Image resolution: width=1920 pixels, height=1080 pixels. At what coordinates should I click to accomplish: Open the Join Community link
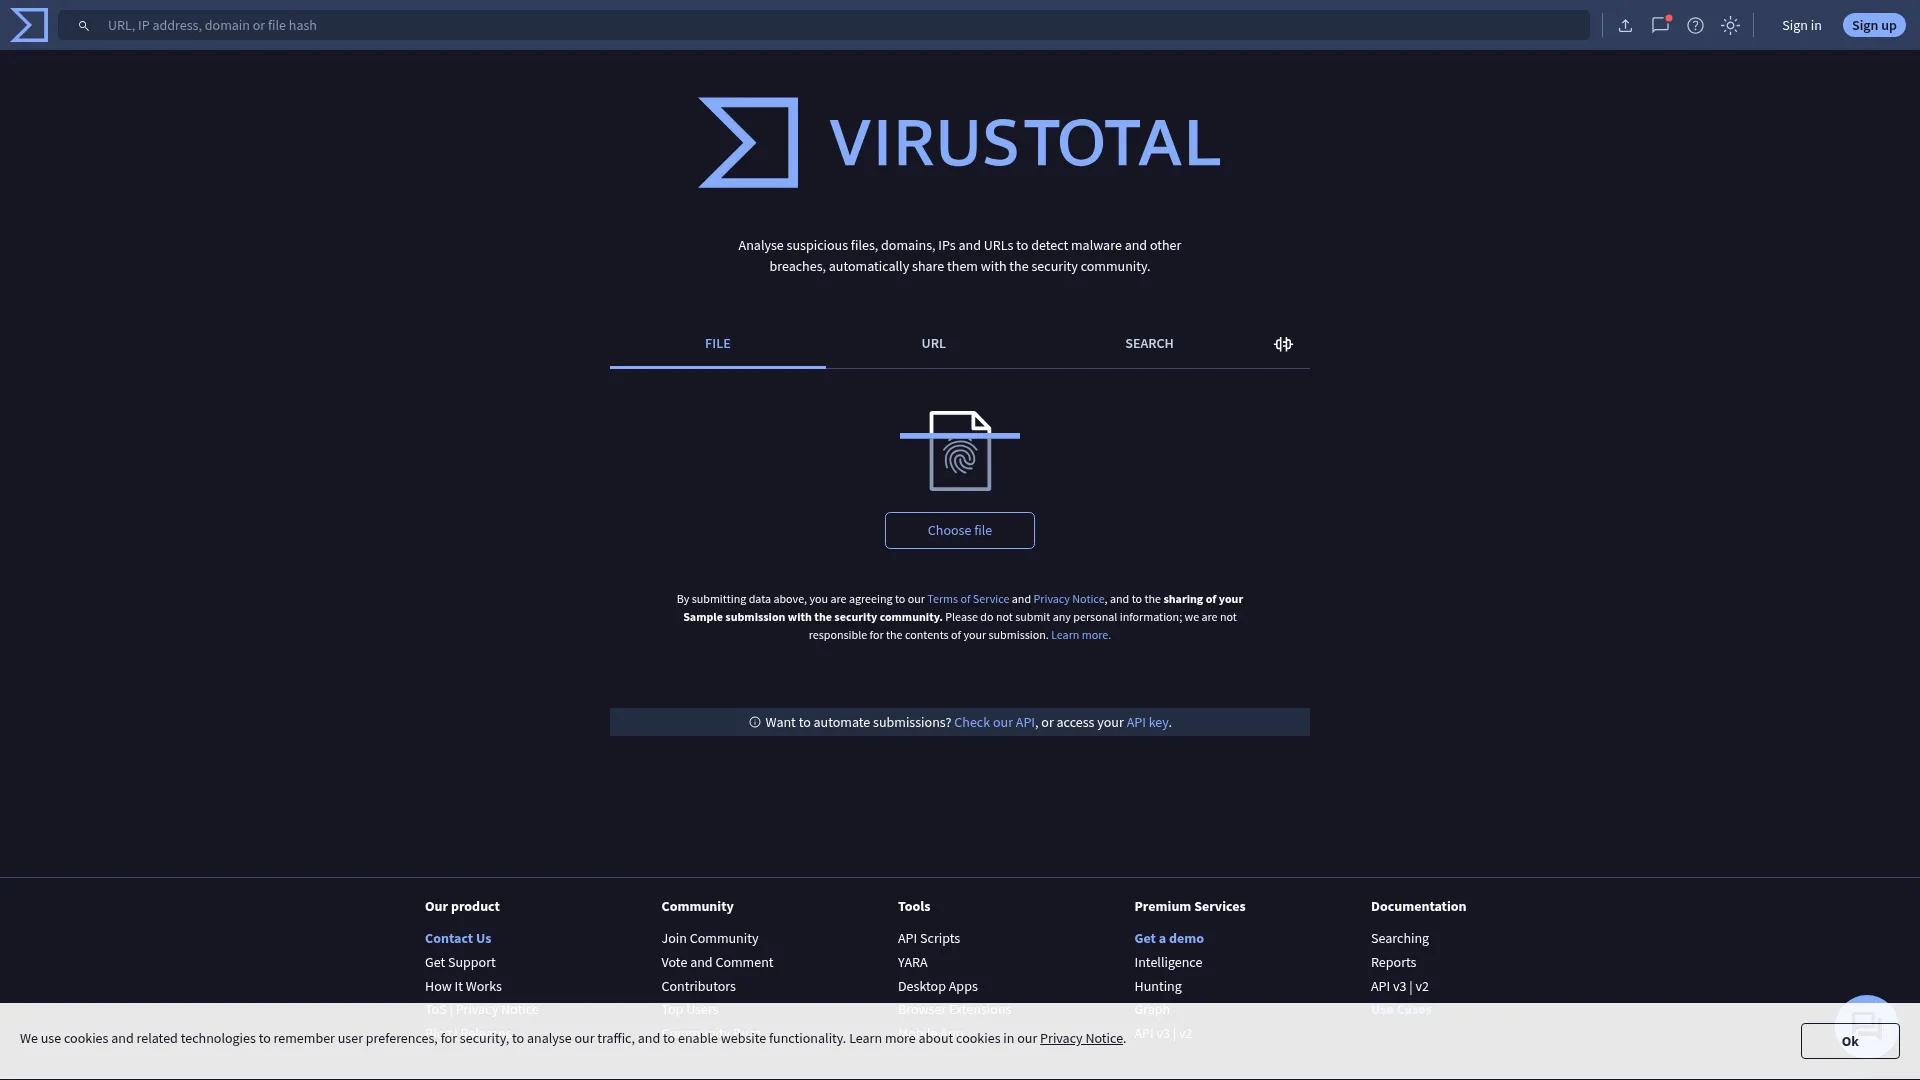coord(709,938)
